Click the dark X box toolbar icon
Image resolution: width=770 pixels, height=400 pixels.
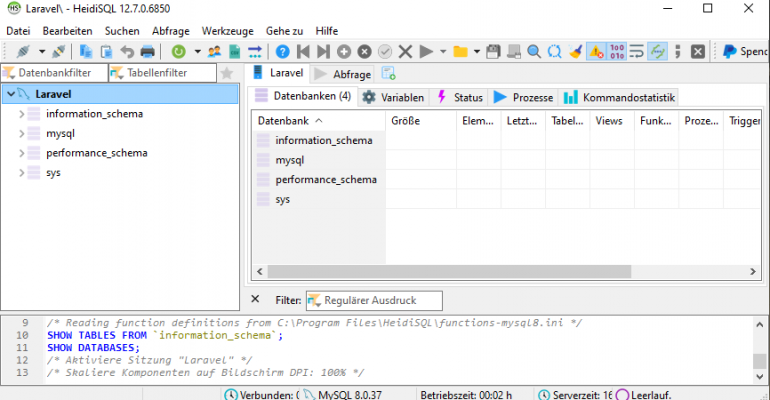698,52
